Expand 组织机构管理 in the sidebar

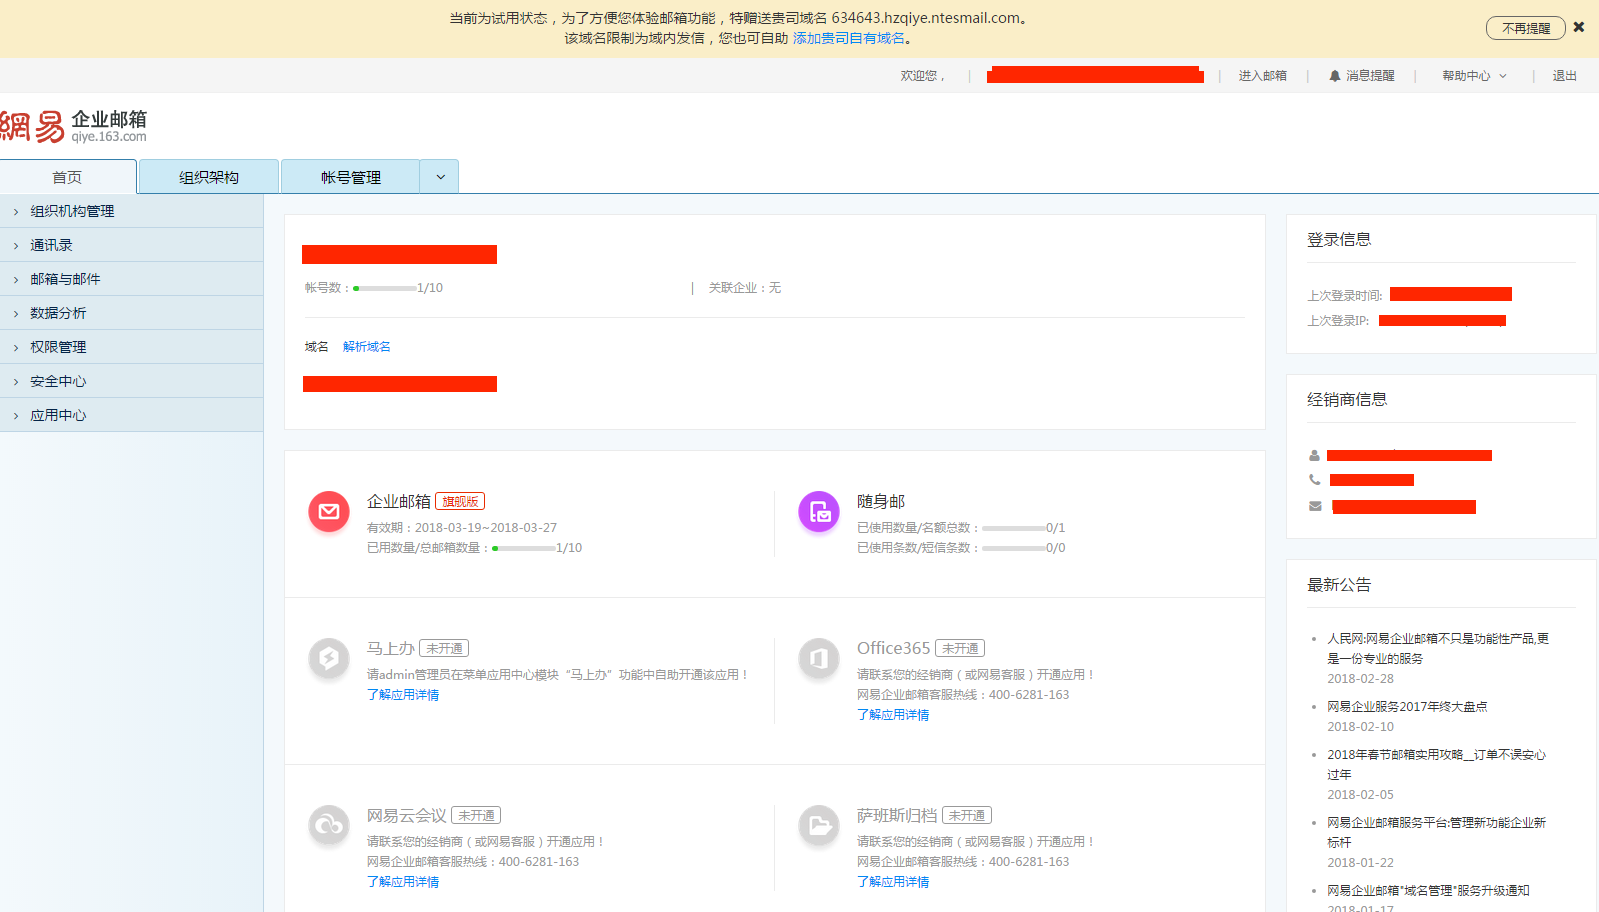coord(131,211)
